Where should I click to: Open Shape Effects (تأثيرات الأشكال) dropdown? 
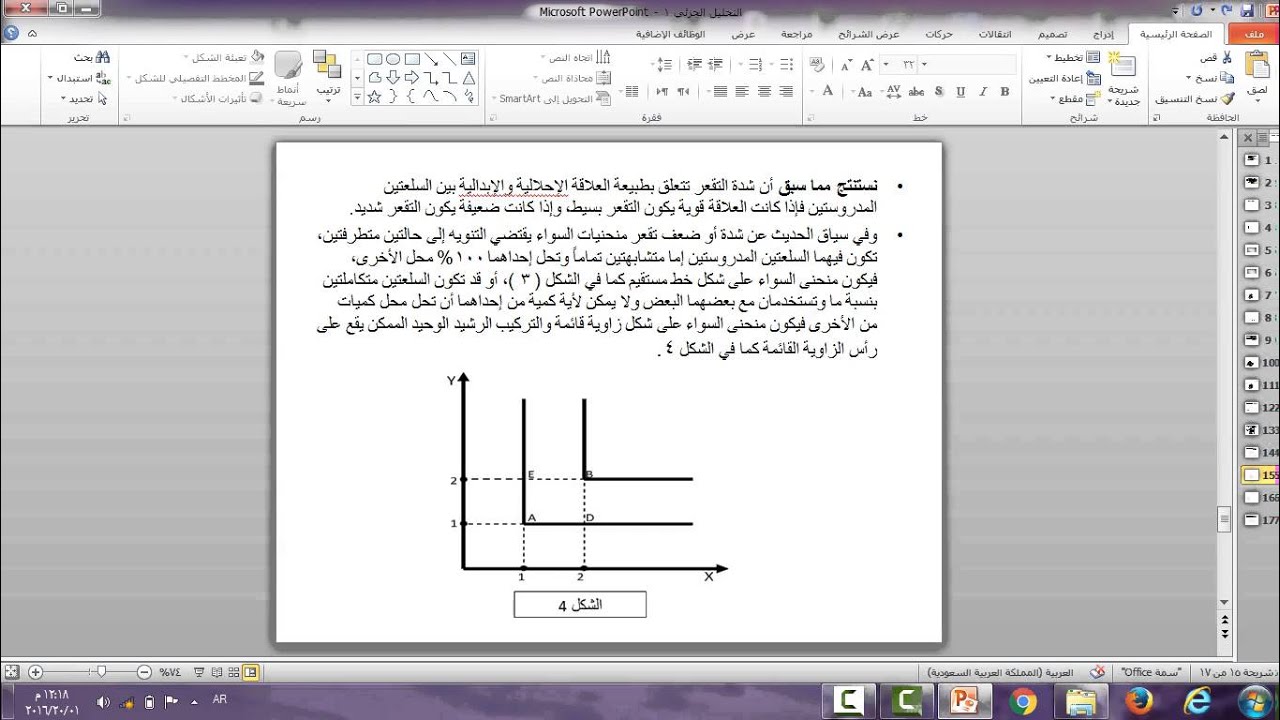217,99
